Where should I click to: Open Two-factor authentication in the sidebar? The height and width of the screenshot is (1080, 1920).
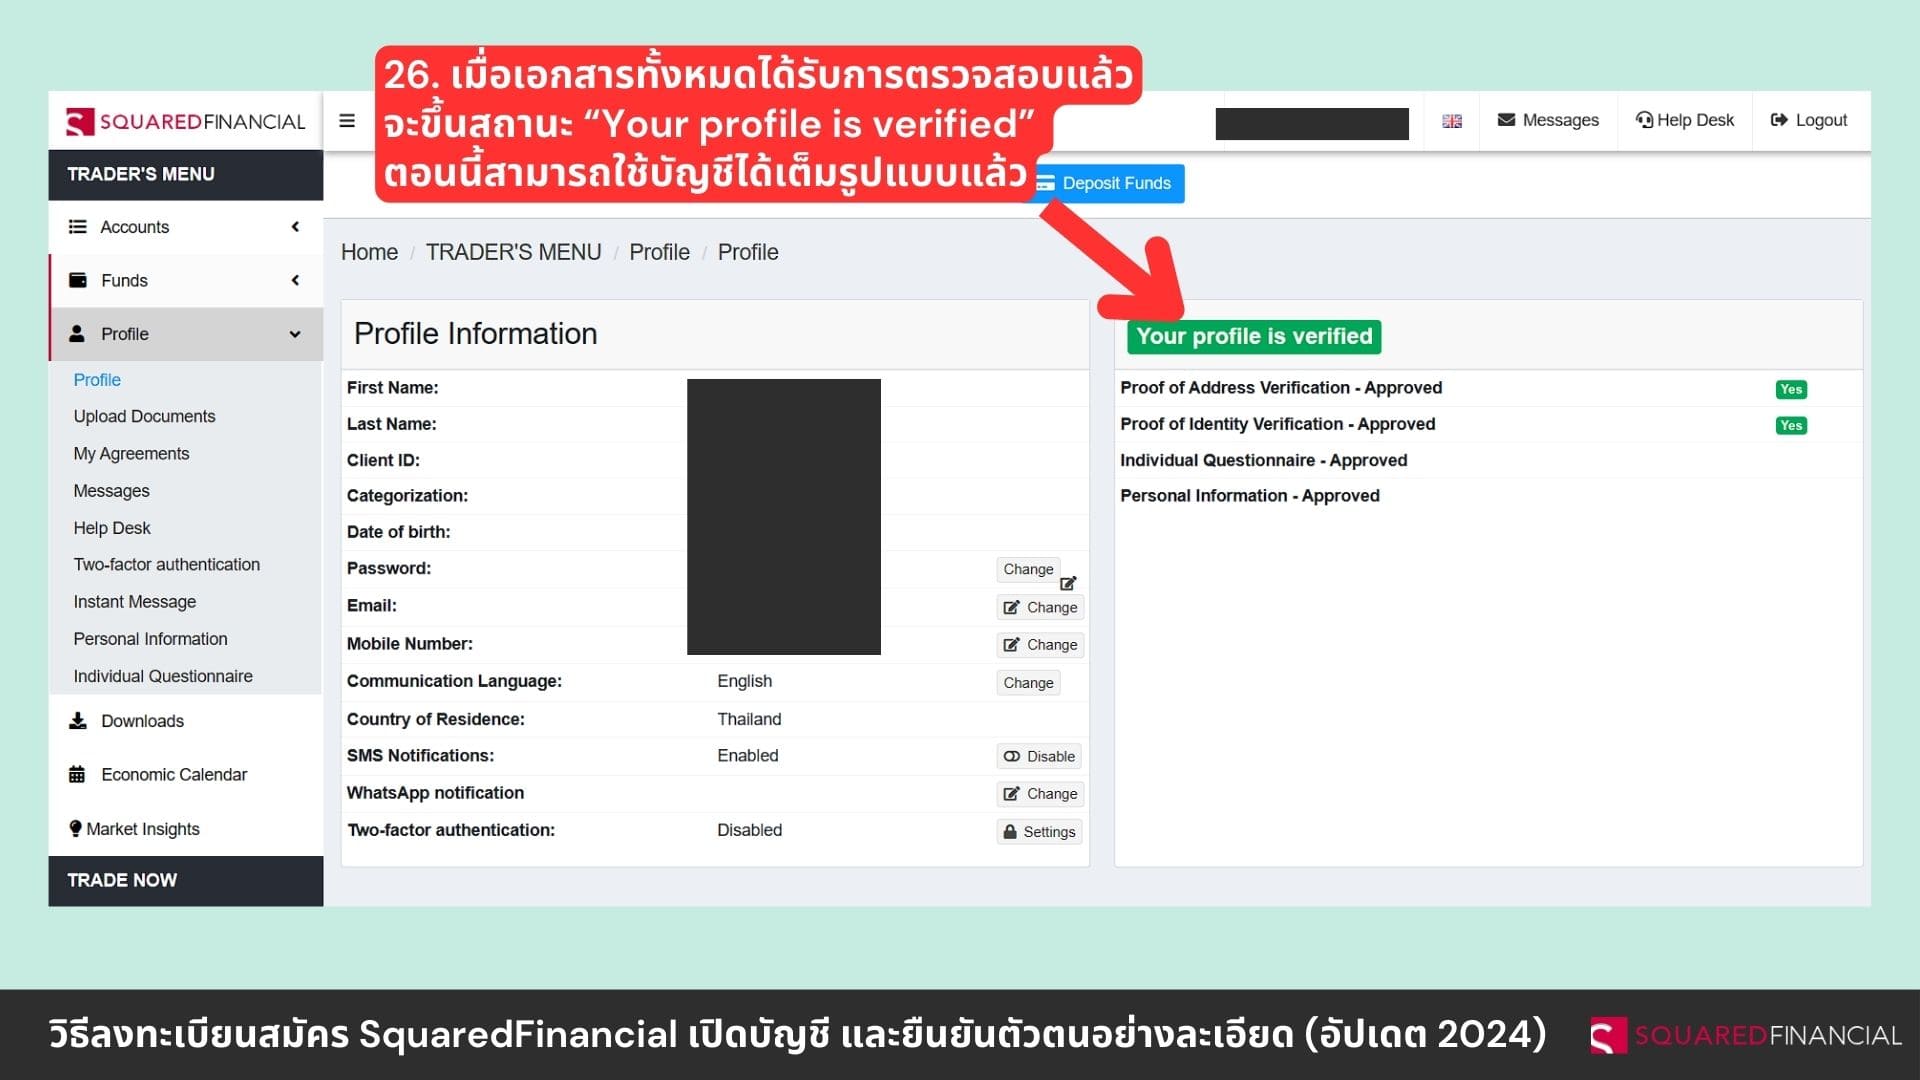click(x=166, y=565)
